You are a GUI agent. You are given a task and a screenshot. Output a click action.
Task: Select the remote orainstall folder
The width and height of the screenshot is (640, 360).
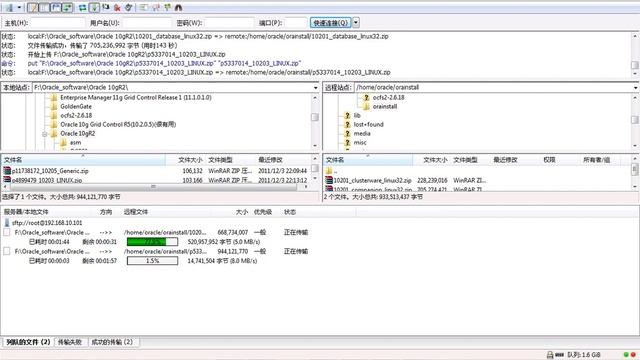tap(385, 107)
